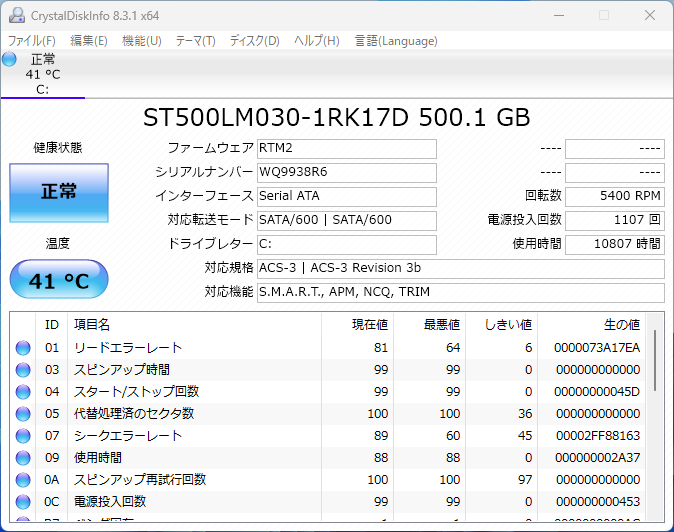Open the ファイル(F) menu
The height and width of the screenshot is (532, 674).
32,41
